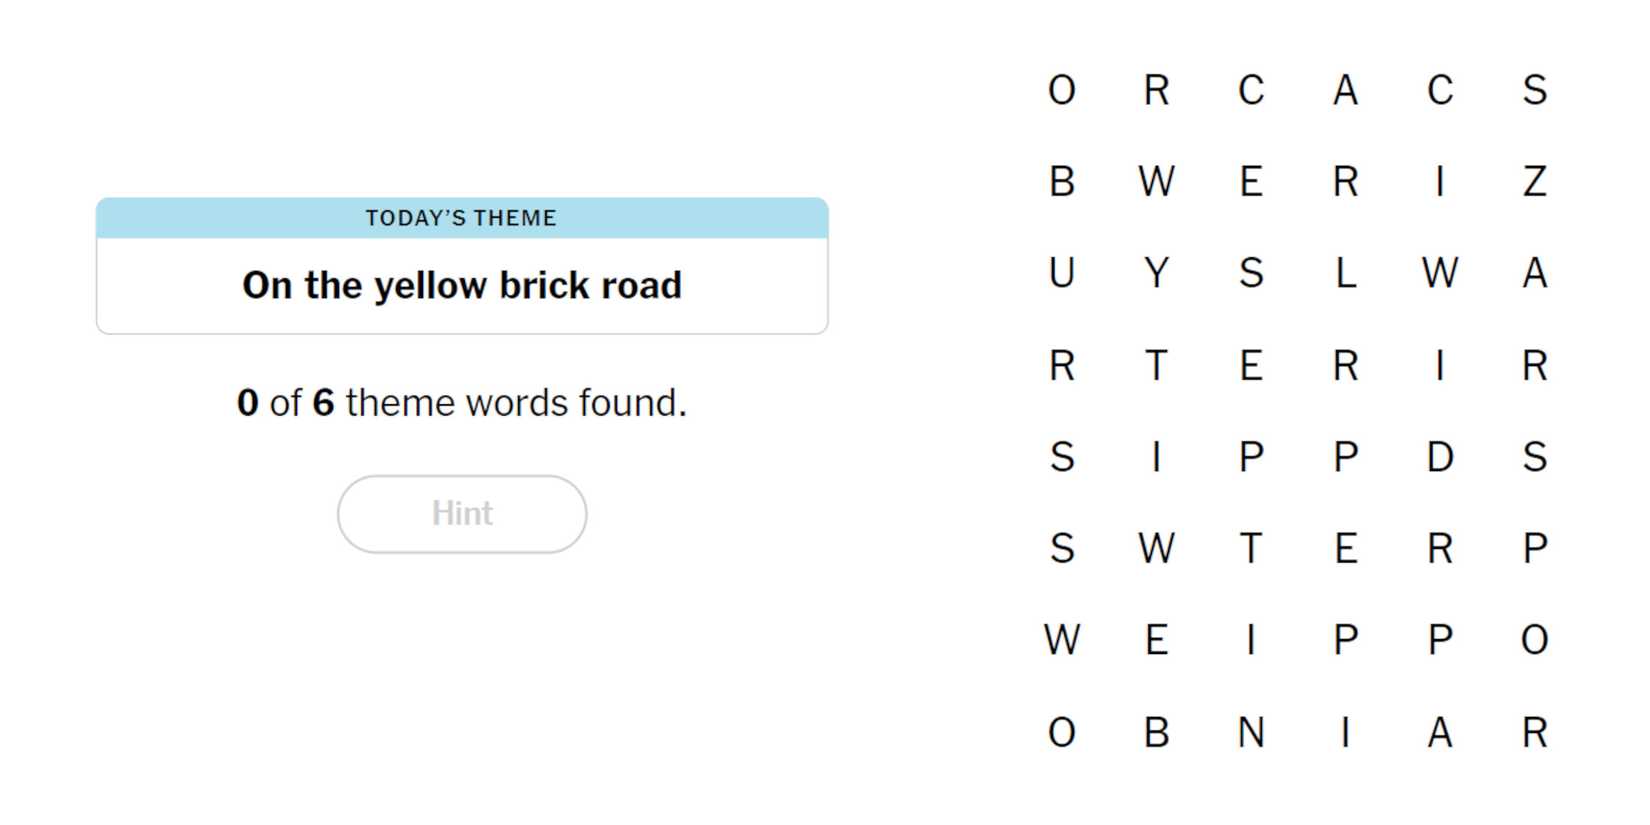Click the Hint button
Viewport: 1650px width, 825px height.
461,514
